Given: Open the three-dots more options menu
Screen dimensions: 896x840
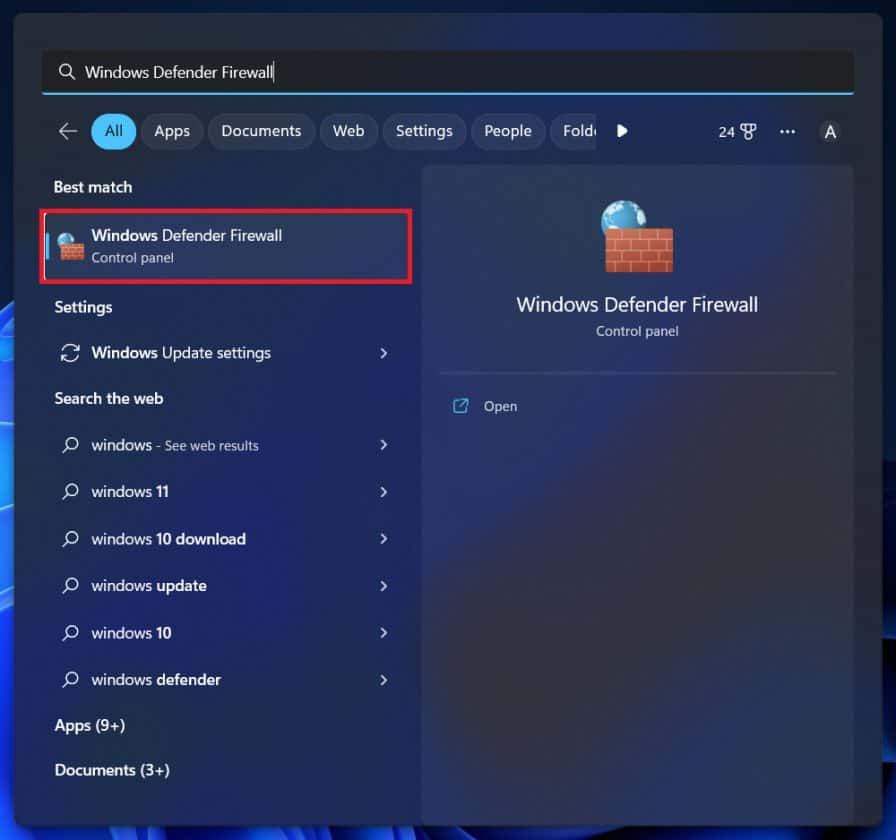Looking at the screenshot, I should 788,131.
